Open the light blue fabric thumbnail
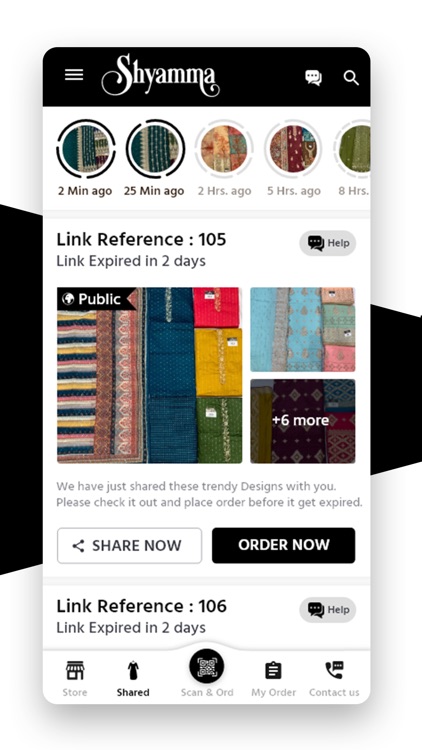422x750 pixels. tap(303, 330)
